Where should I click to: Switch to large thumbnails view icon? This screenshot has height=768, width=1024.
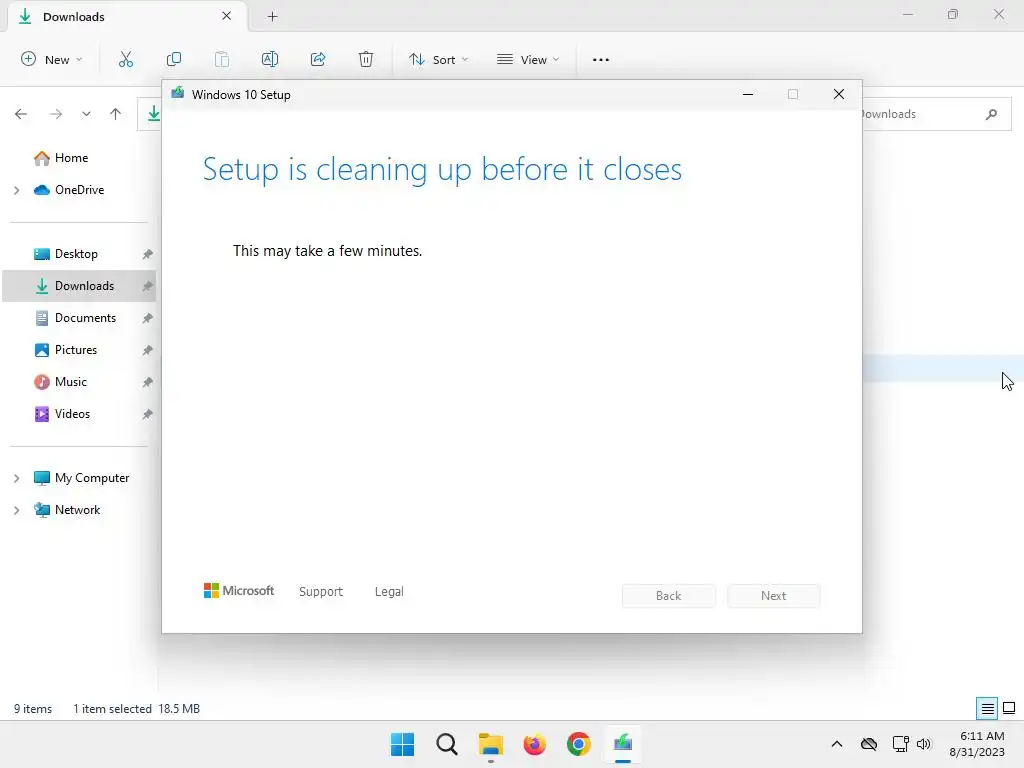click(1009, 709)
